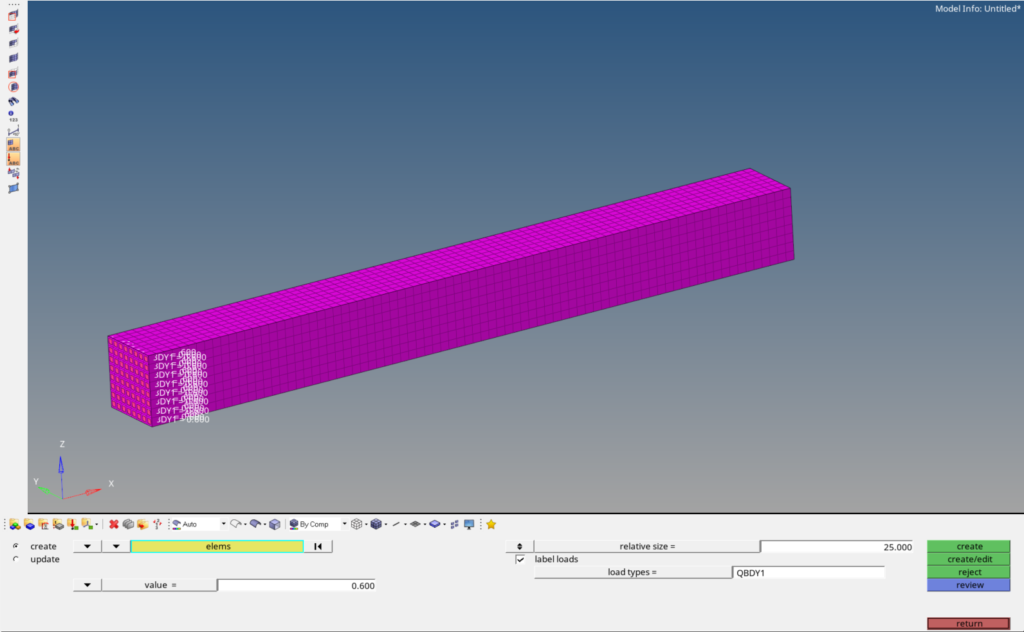Click the yellow elems entity selector

coord(217,547)
